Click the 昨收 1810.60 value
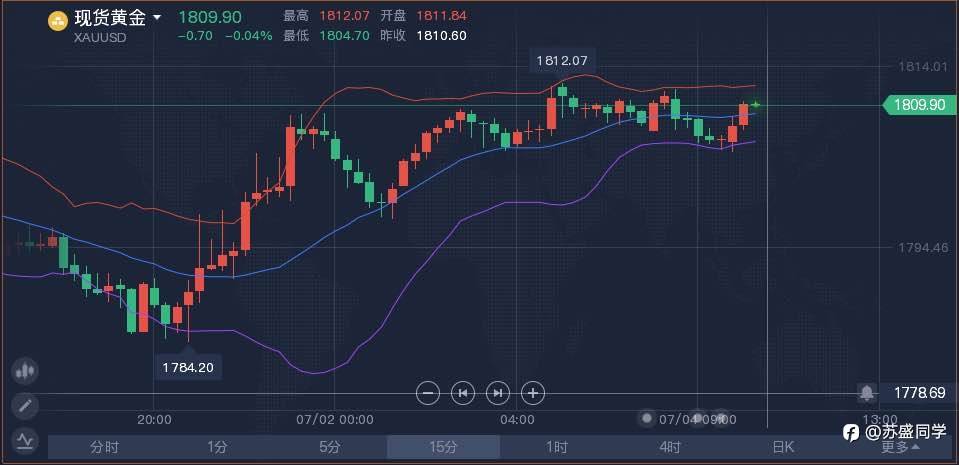 click(442, 35)
